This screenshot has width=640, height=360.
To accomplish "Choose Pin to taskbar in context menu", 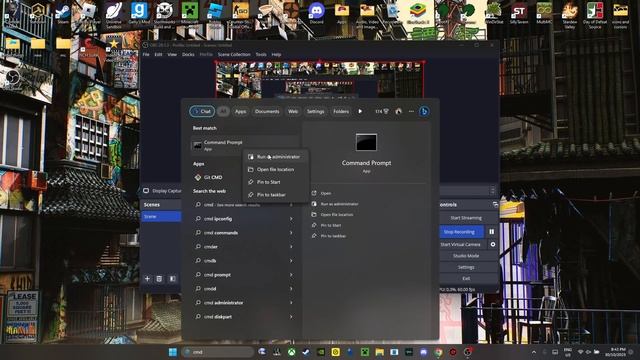I will (276, 195).
